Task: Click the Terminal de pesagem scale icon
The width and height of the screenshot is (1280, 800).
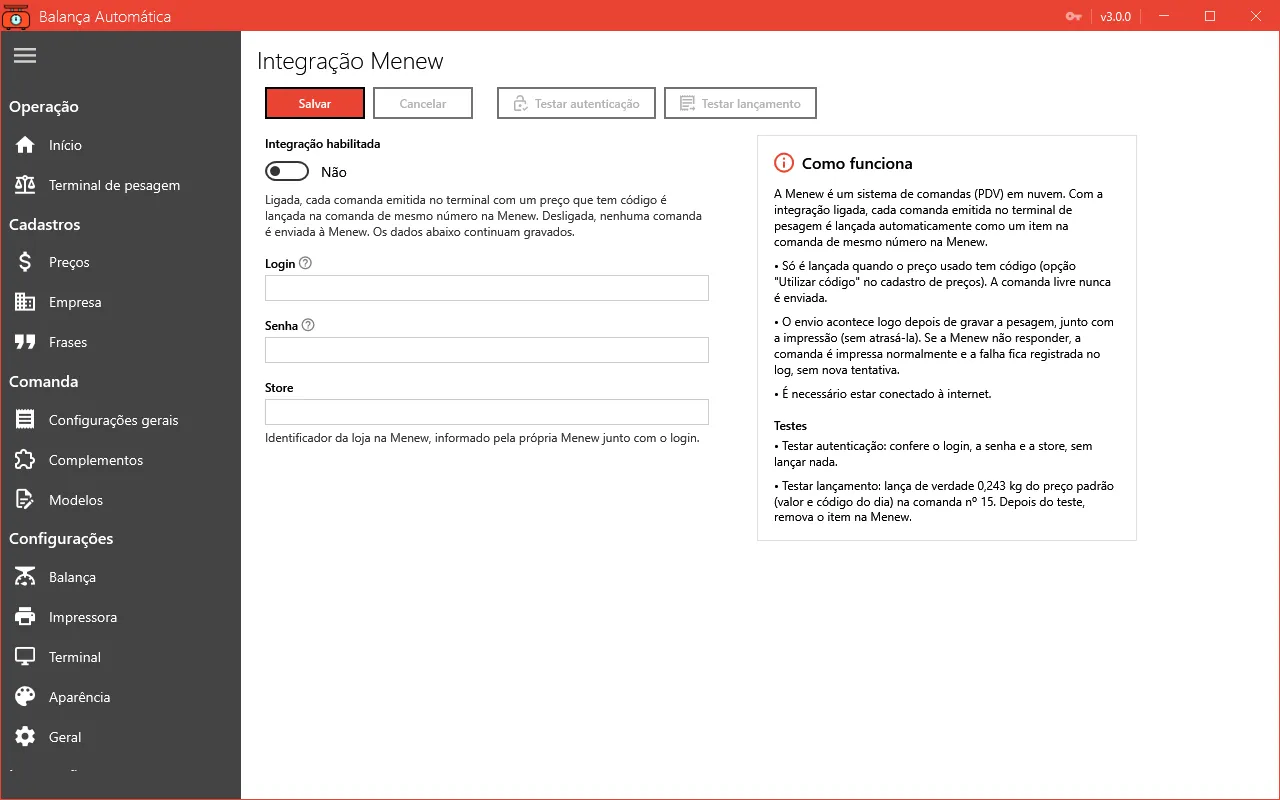Action: (x=25, y=185)
